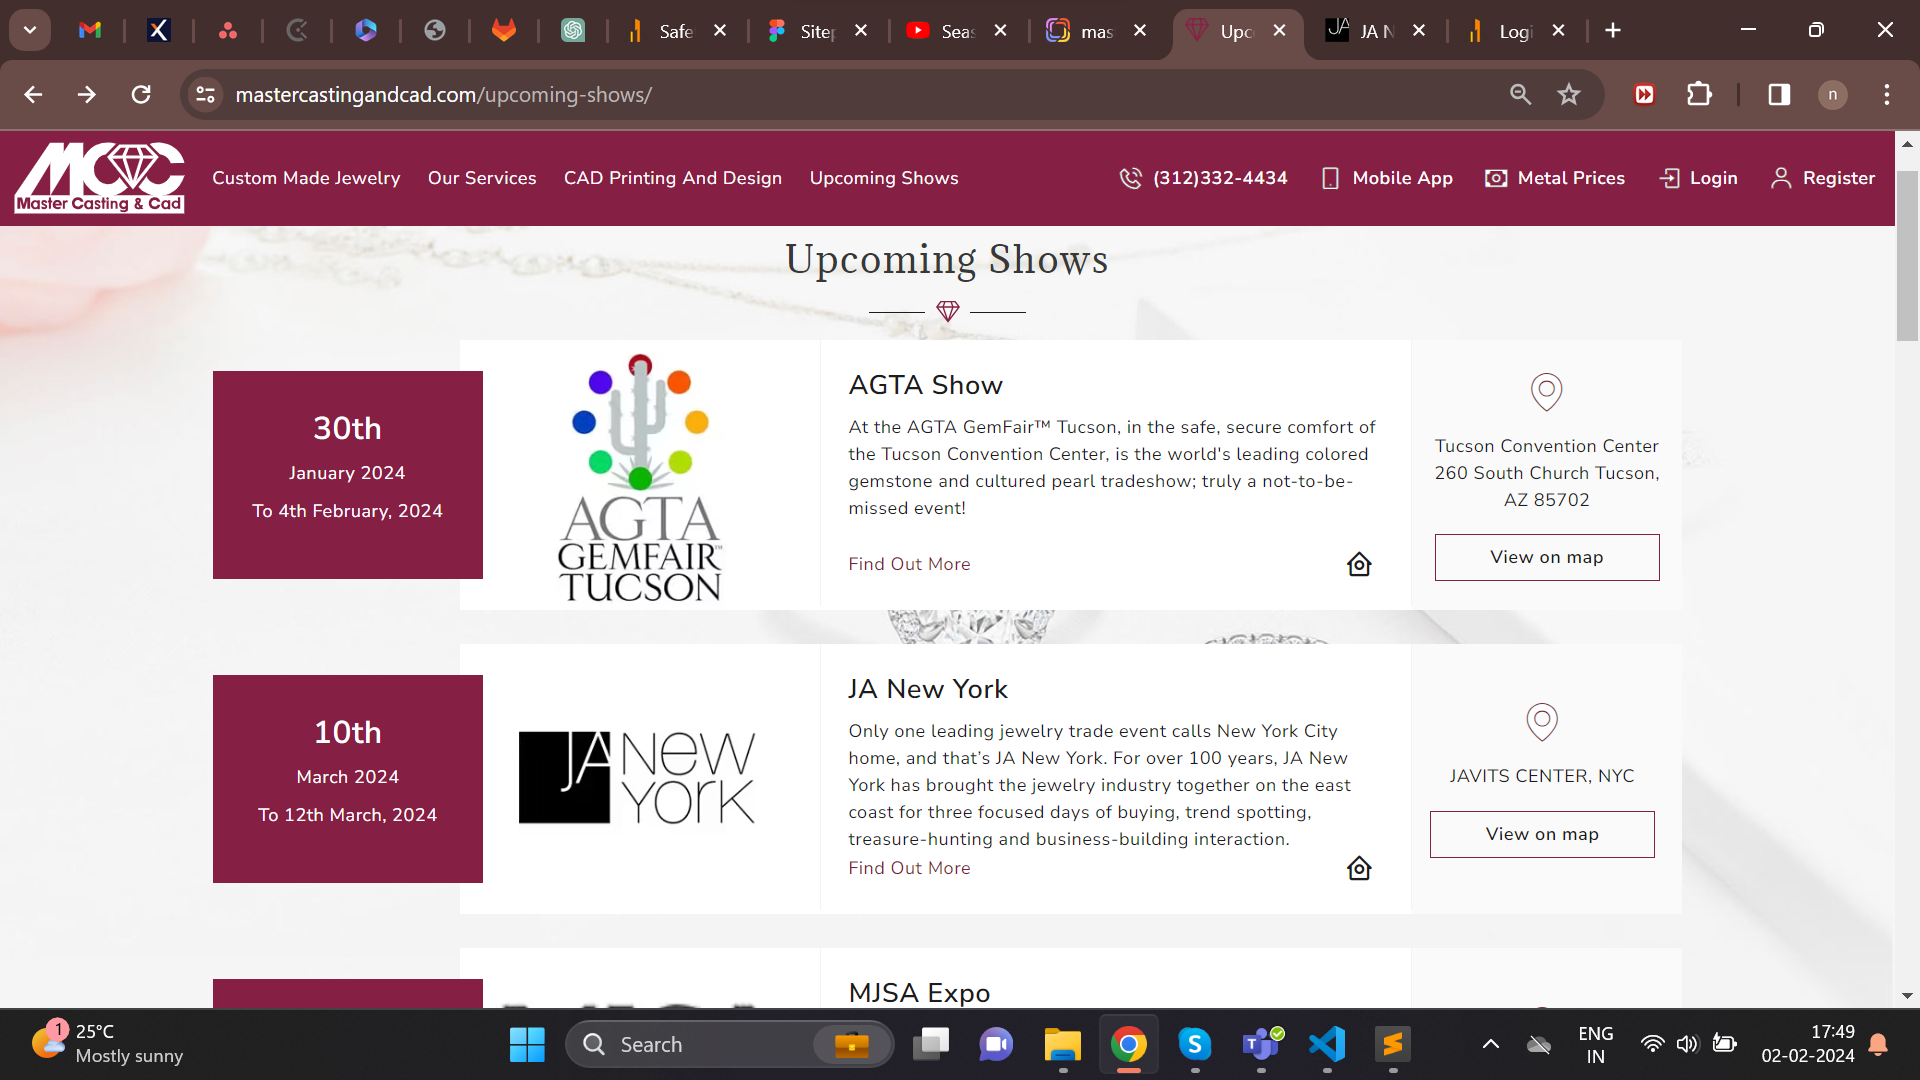The width and height of the screenshot is (1920, 1080).
Task: Click Find Out More for JA New York
Action: [x=909, y=868]
